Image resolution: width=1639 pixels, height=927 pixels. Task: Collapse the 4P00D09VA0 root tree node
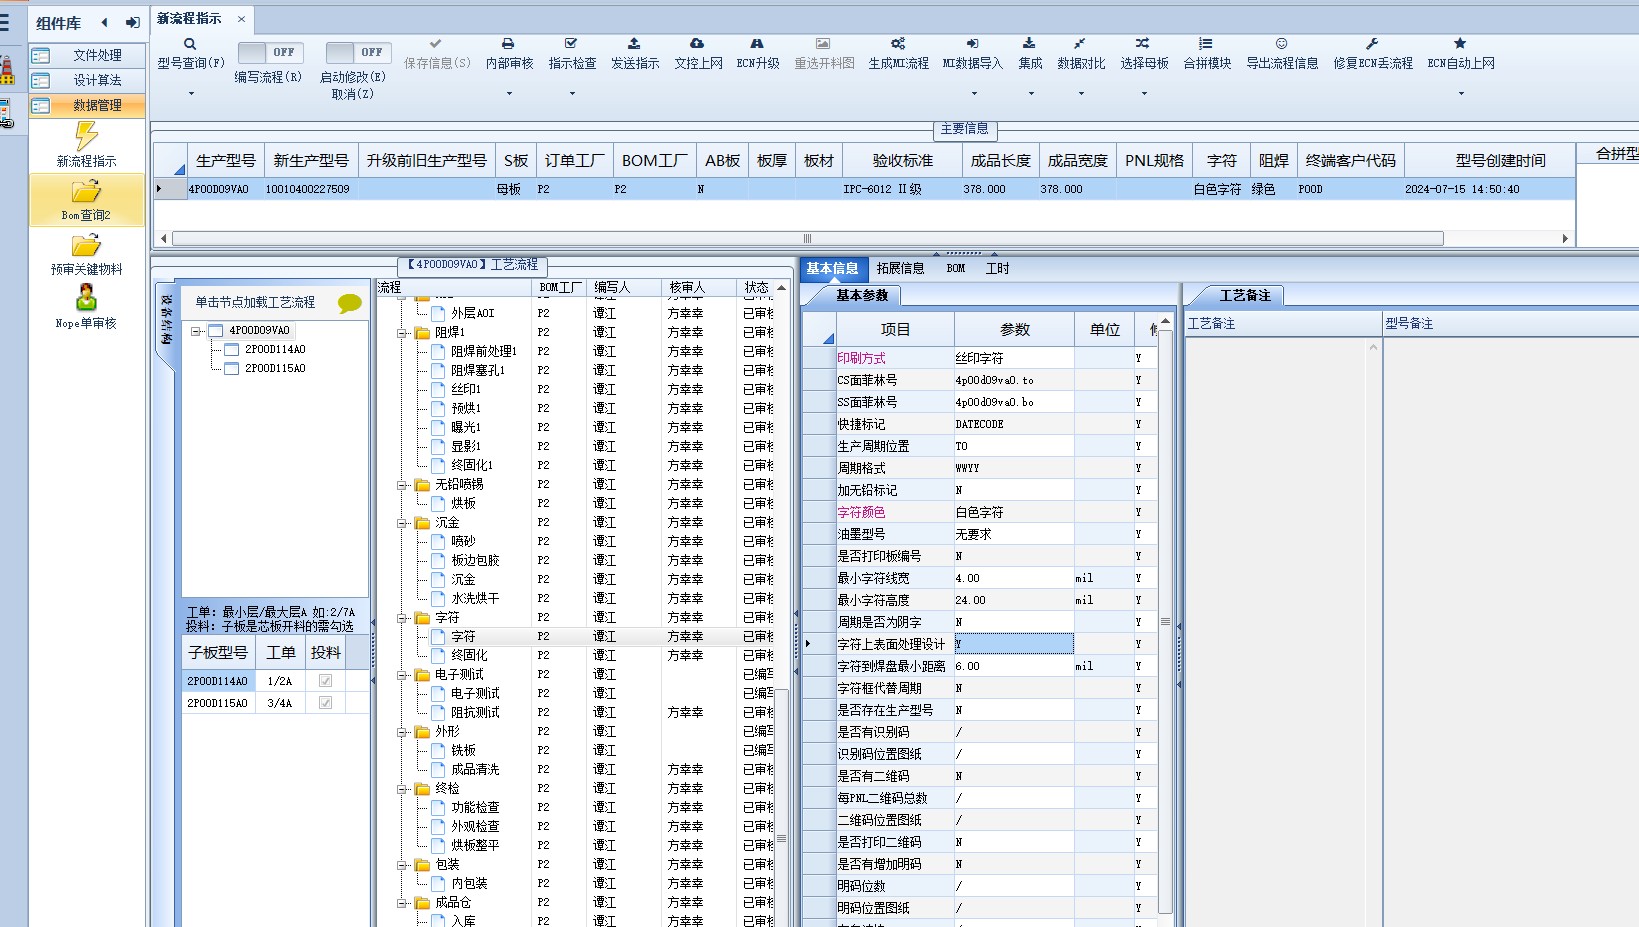pyautogui.click(x=197, y=330)
